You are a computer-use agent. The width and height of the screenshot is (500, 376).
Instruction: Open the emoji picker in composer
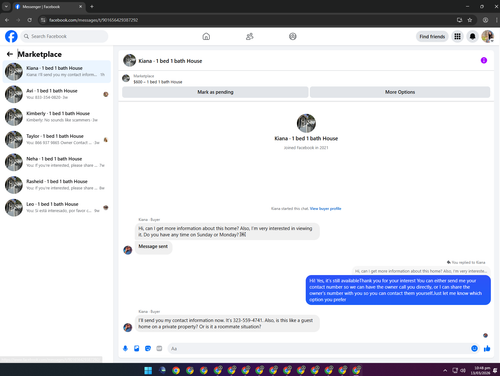(474, 348)
